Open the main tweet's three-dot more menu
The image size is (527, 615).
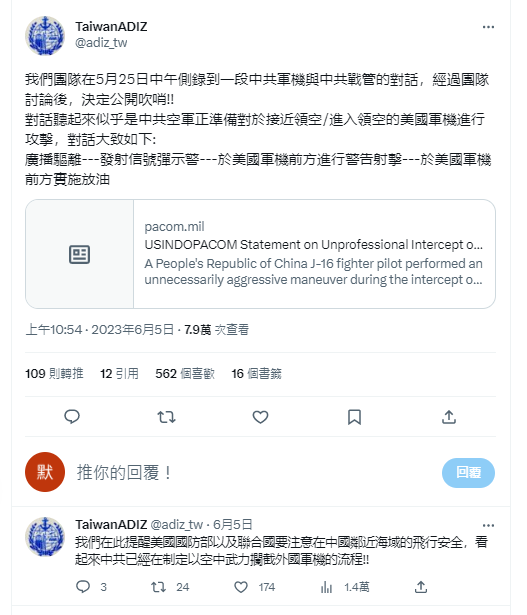488,27
